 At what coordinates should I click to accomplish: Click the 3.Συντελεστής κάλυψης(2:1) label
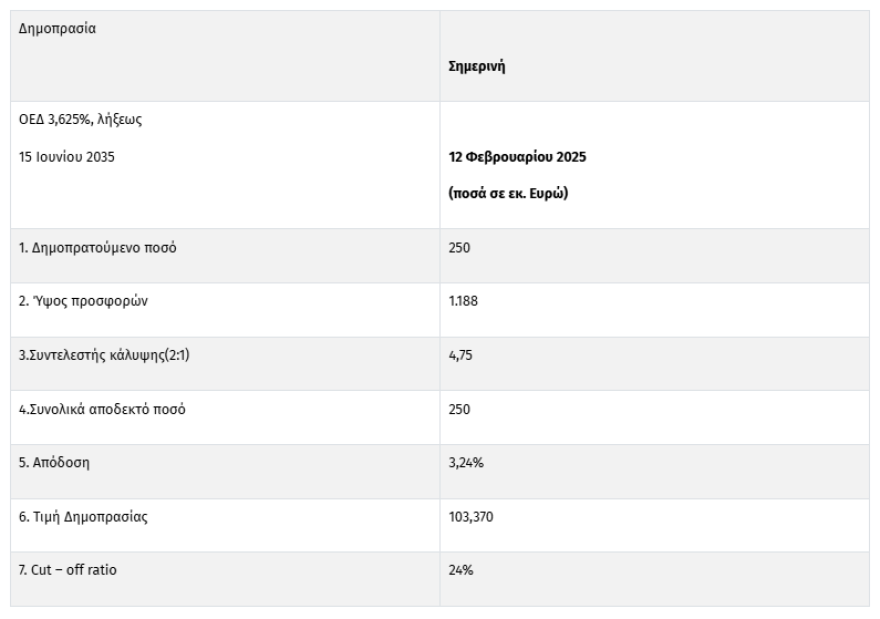coord(105,356)
